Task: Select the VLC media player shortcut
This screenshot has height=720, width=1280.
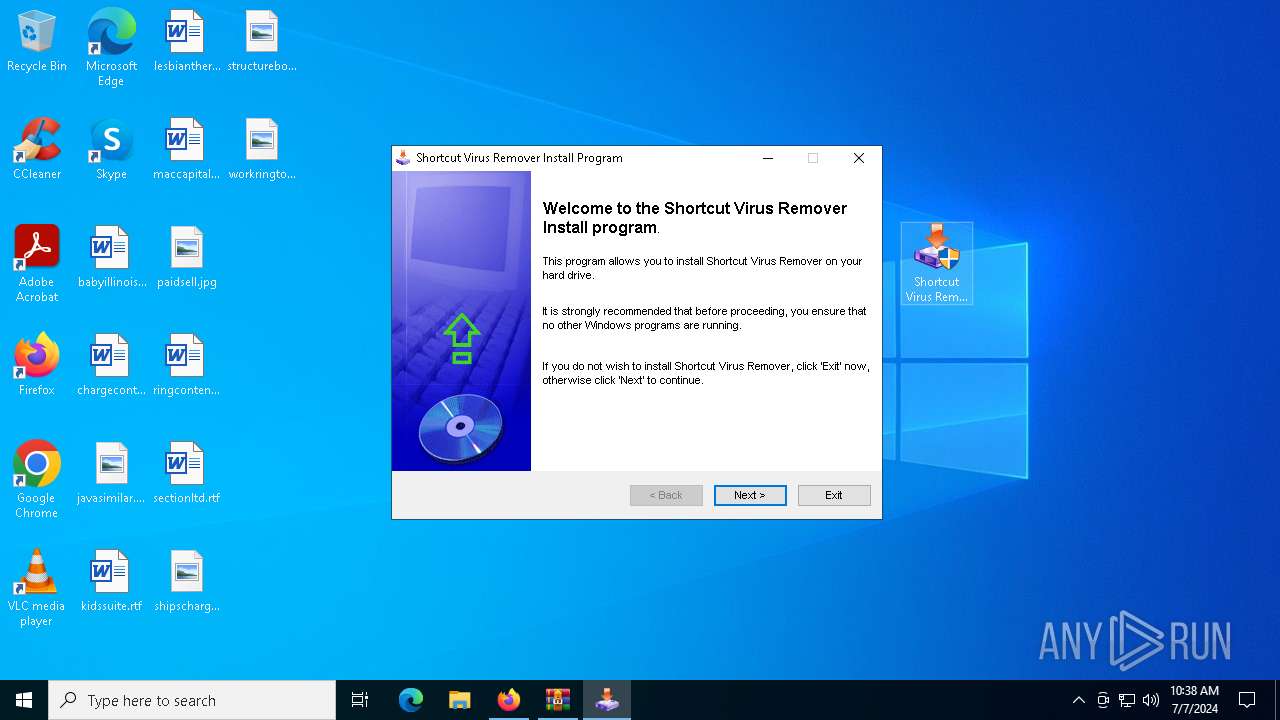Action: coord(37,588)
